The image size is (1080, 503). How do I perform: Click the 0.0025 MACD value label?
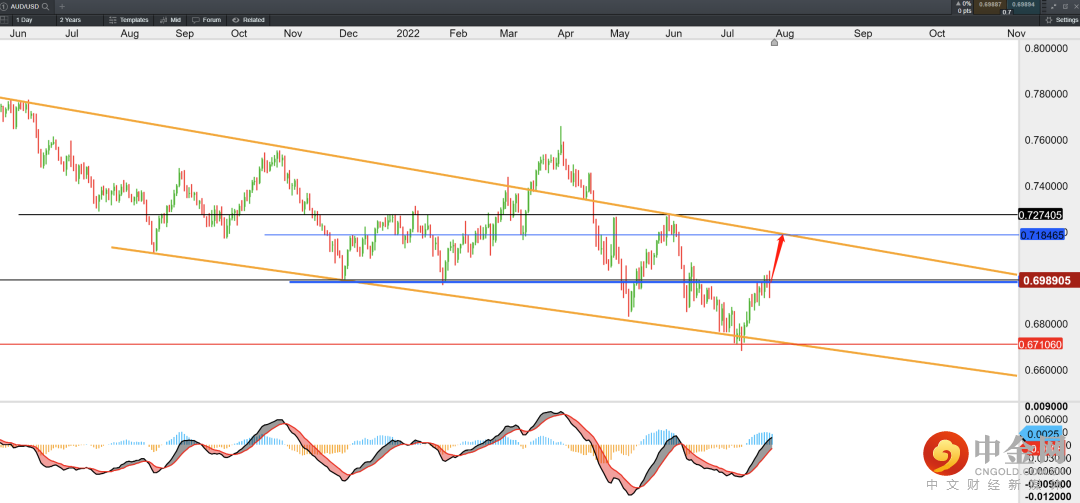(1041, 433)
